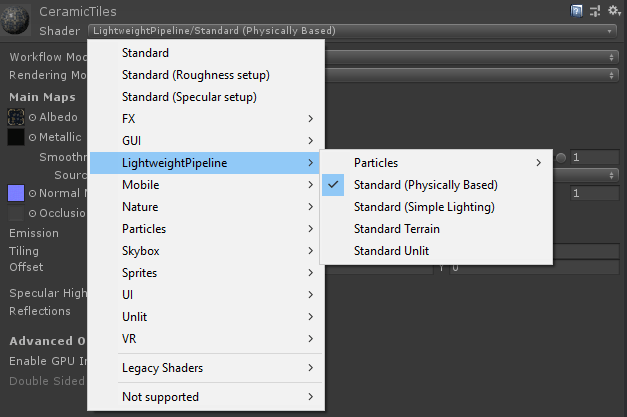Click the Normal Map texture slot
The width and height of the screenshot is (627, 417).
coord(16,193)
